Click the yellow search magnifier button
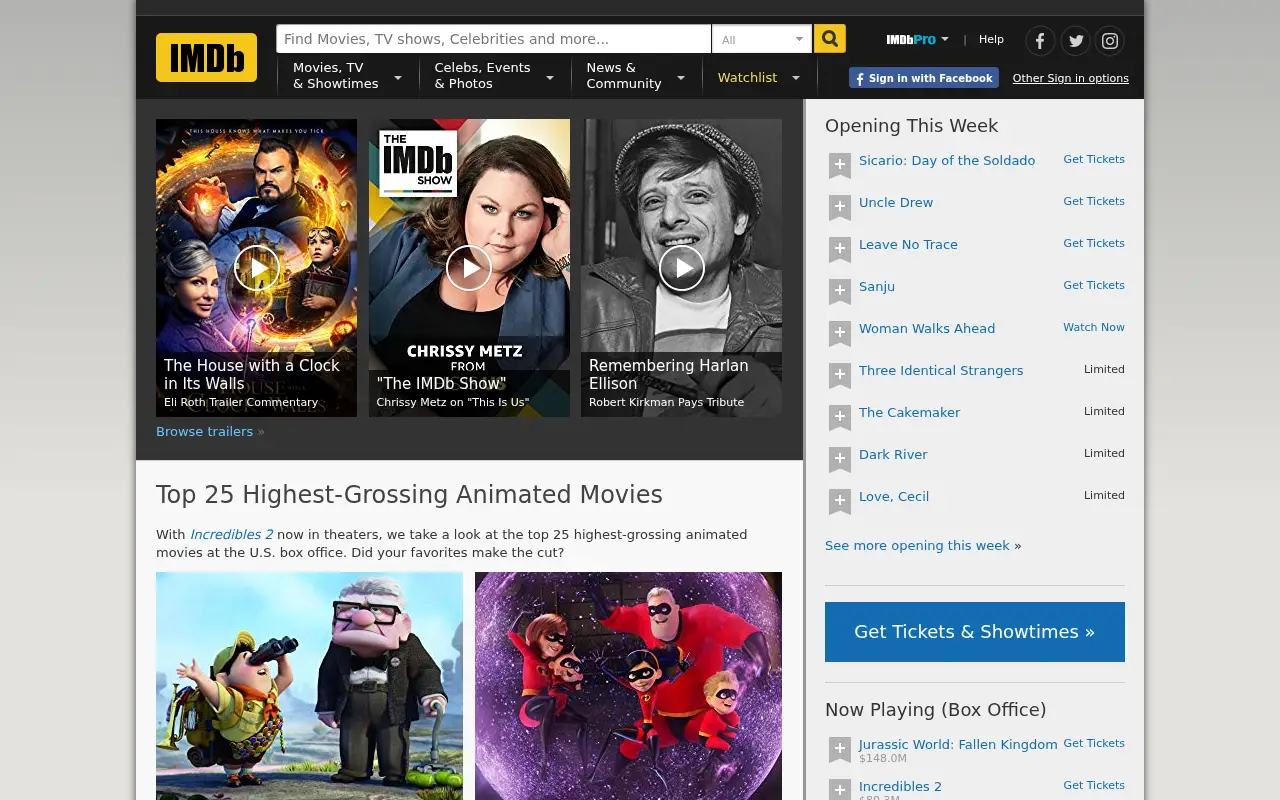Image resolution: width=1280 pixels, height=800 pixels. coord(829,39)
